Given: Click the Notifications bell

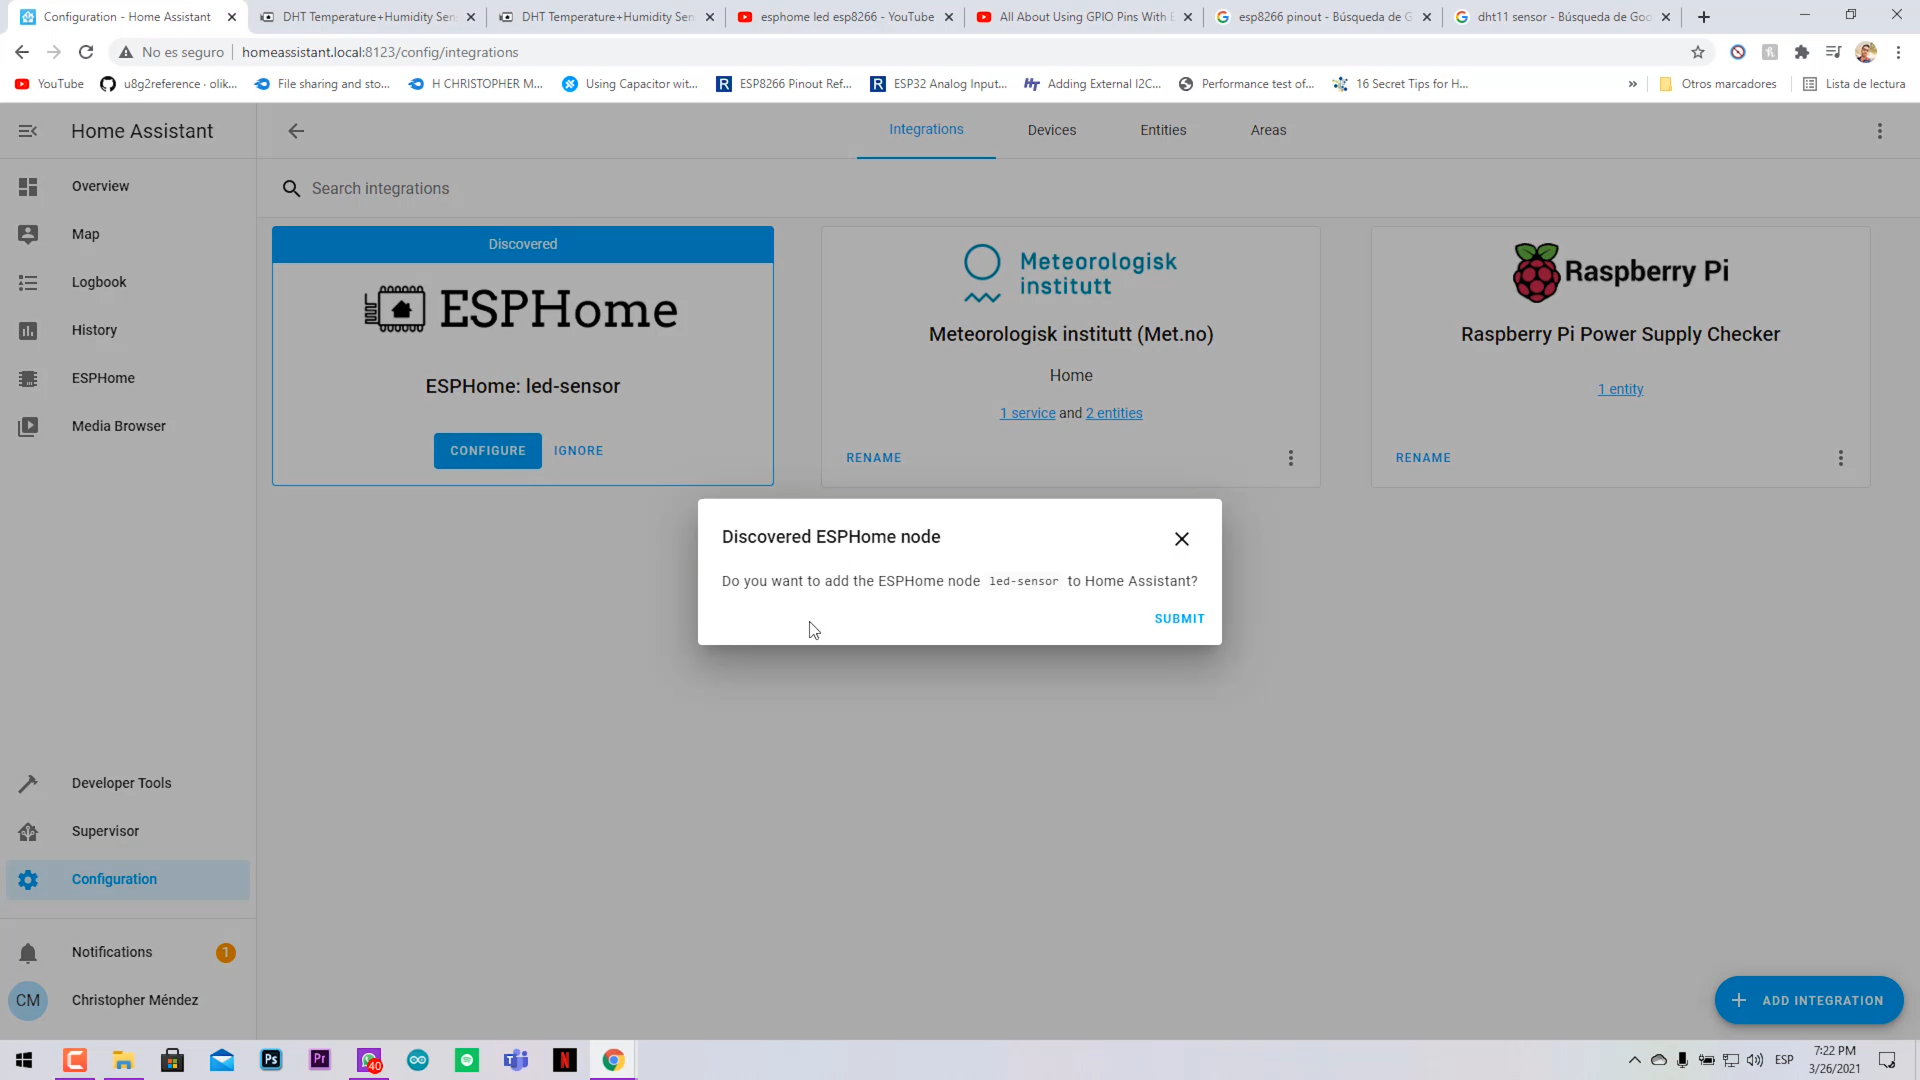Looking at the screenshot, I should (28, 953).
